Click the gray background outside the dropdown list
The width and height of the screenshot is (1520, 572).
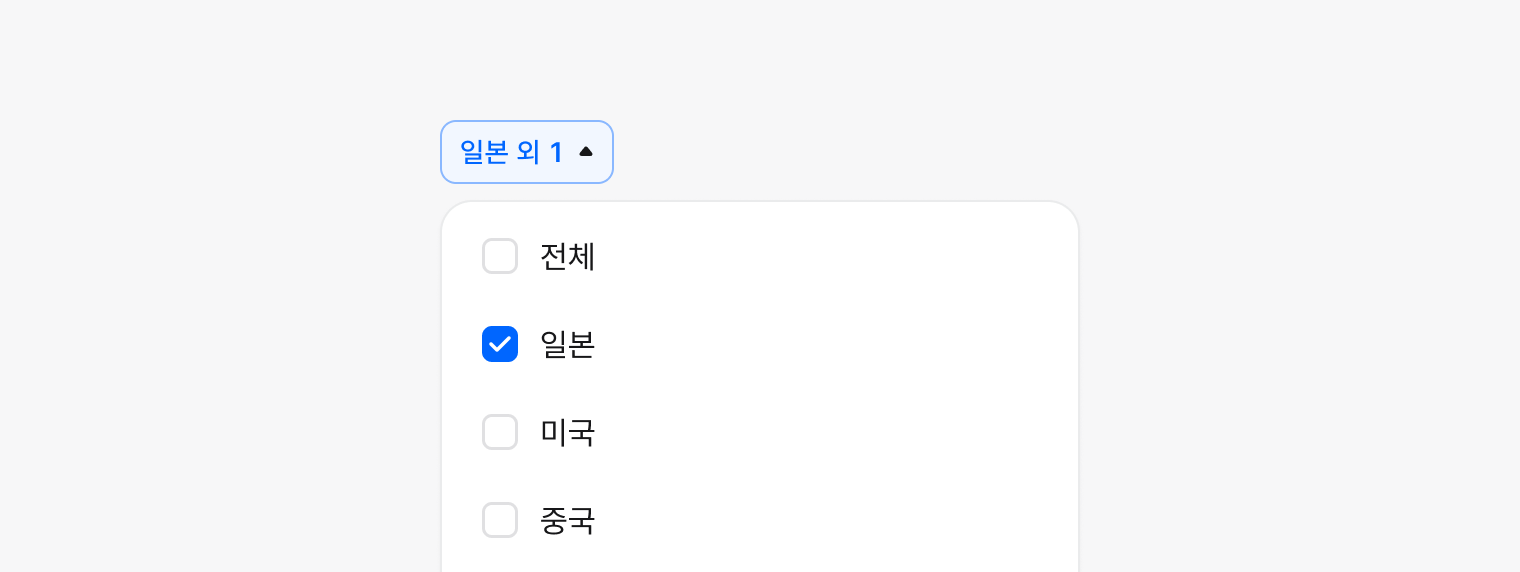(1300, 300)
